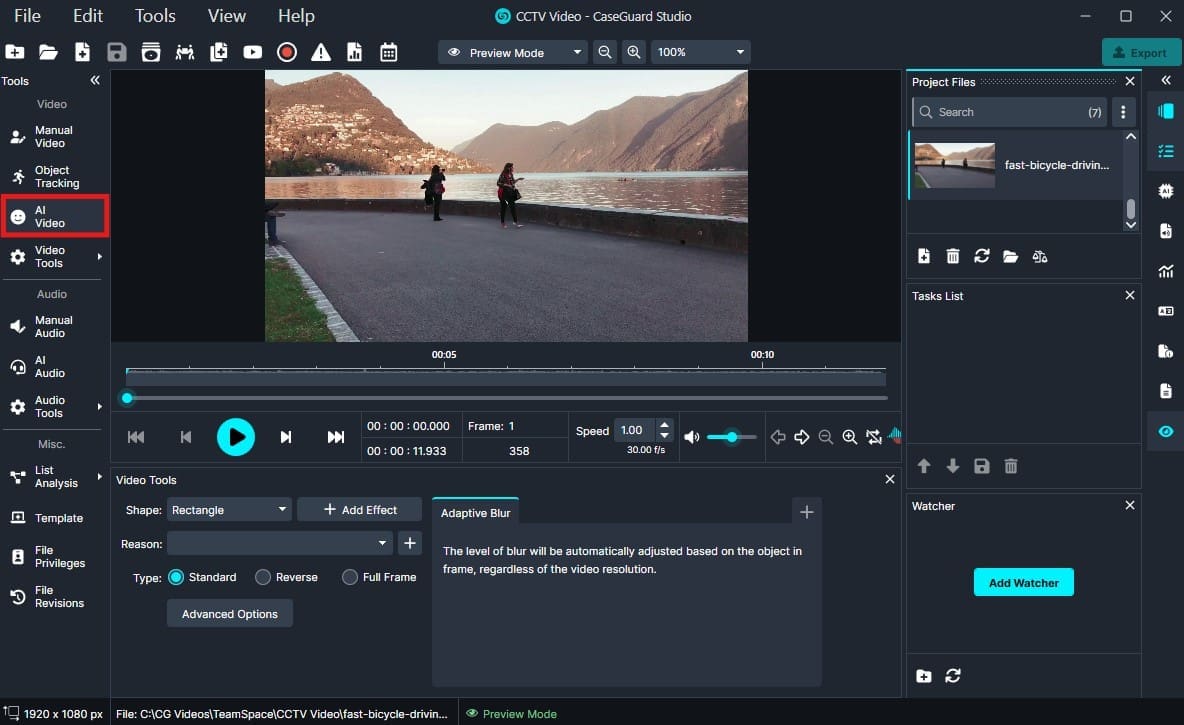Open the YouTube import icon

[252, 52]
